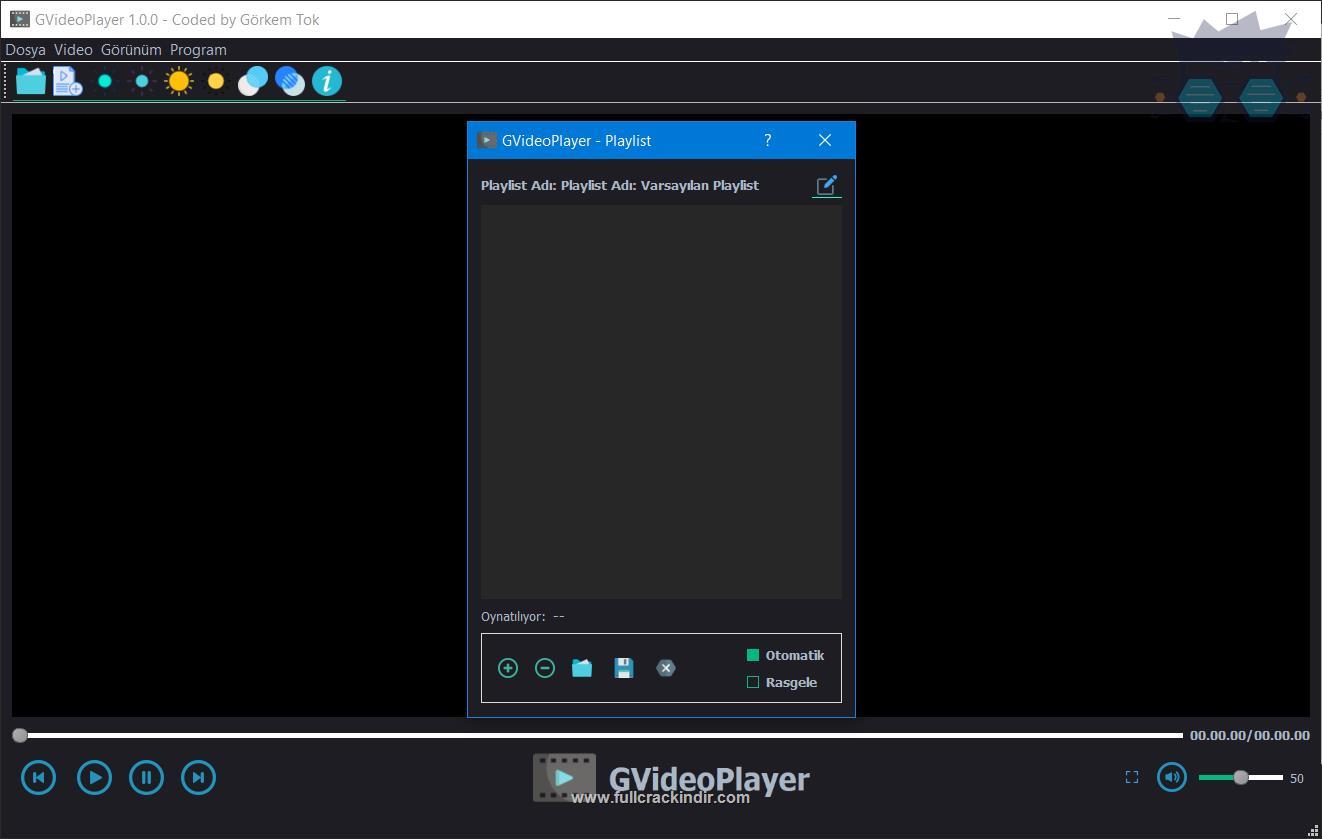Click the video seek bar
Image resolution: width=1322 pixels, height=839 pixels.
click(600, 735)
